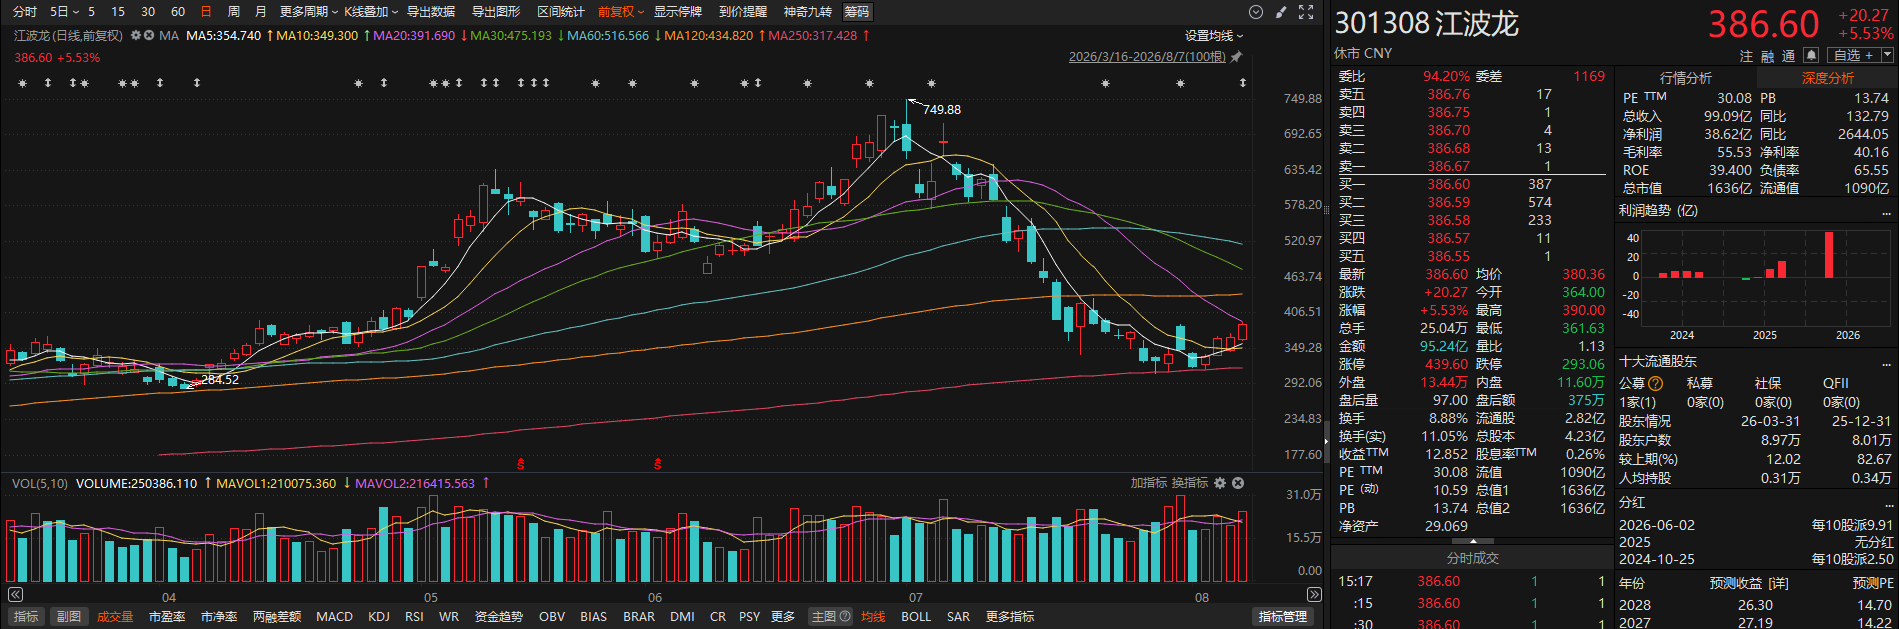
Task: Open 更多 sub-indicator list
Action: pos(783,616)
